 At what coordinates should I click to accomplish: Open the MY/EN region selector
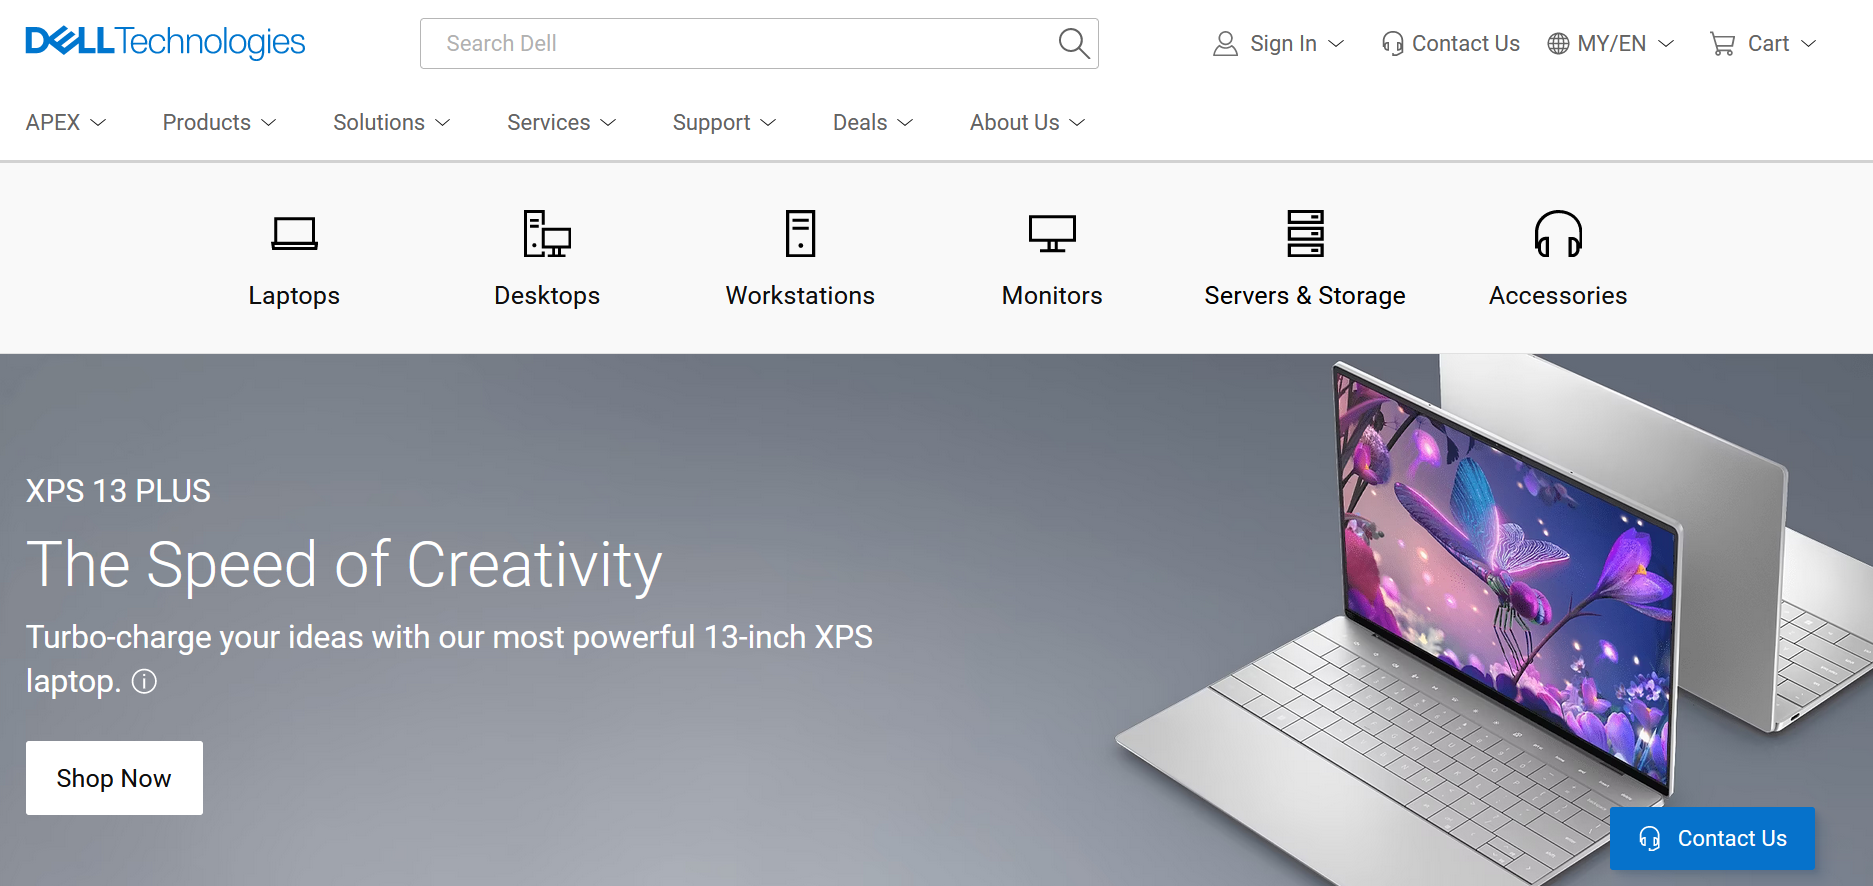(x=1611, y=44)
